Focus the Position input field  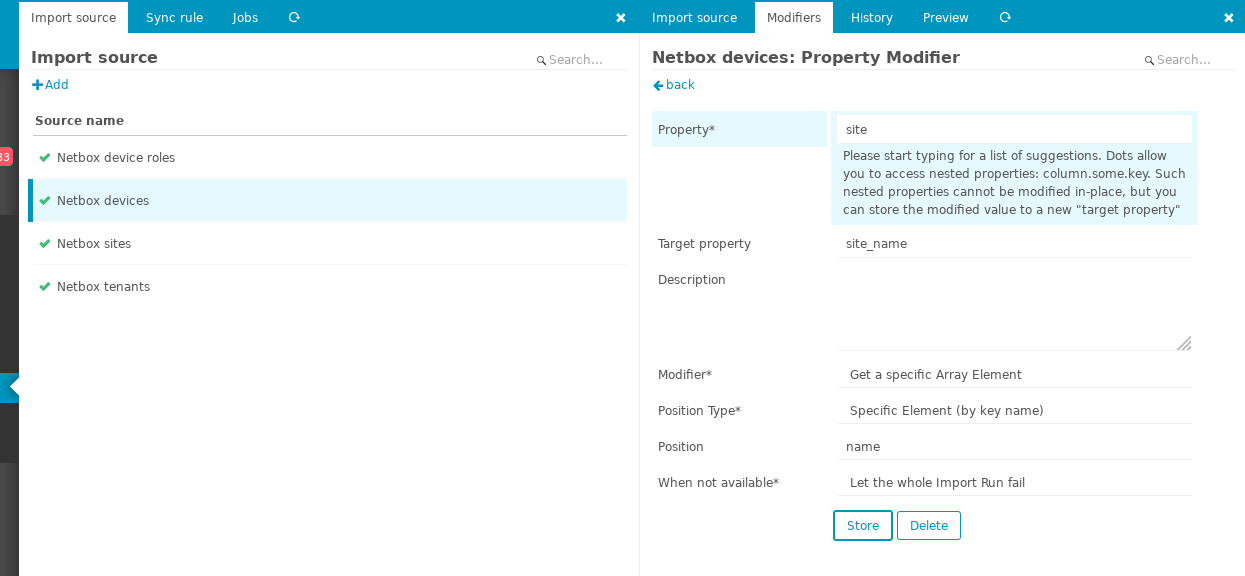point(1015,447)
